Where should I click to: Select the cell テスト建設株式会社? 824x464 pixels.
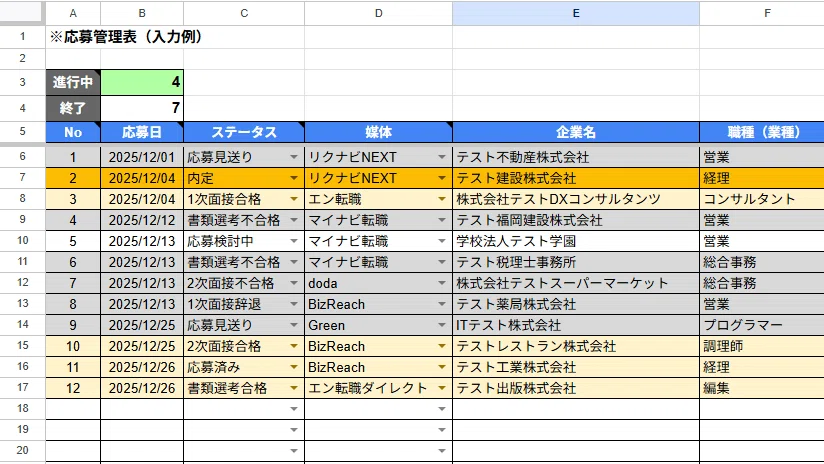[x=576, y=178]
